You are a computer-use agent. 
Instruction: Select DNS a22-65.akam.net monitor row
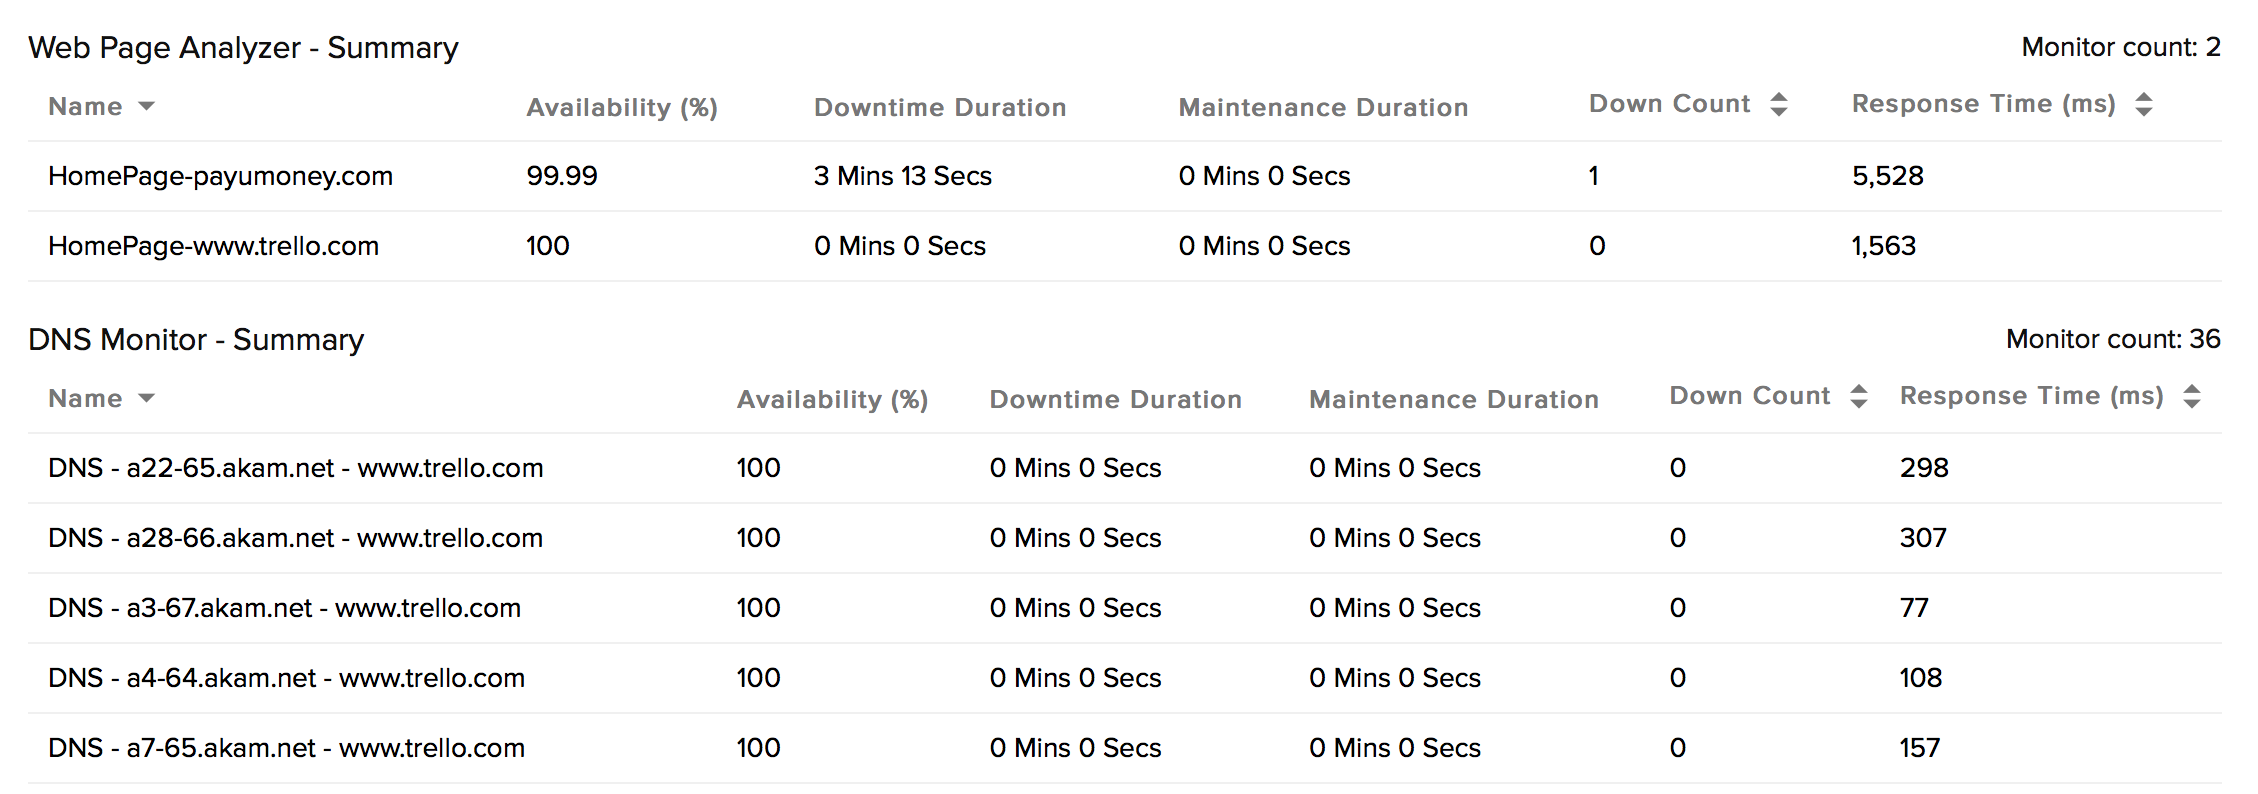tap(295, 468)
